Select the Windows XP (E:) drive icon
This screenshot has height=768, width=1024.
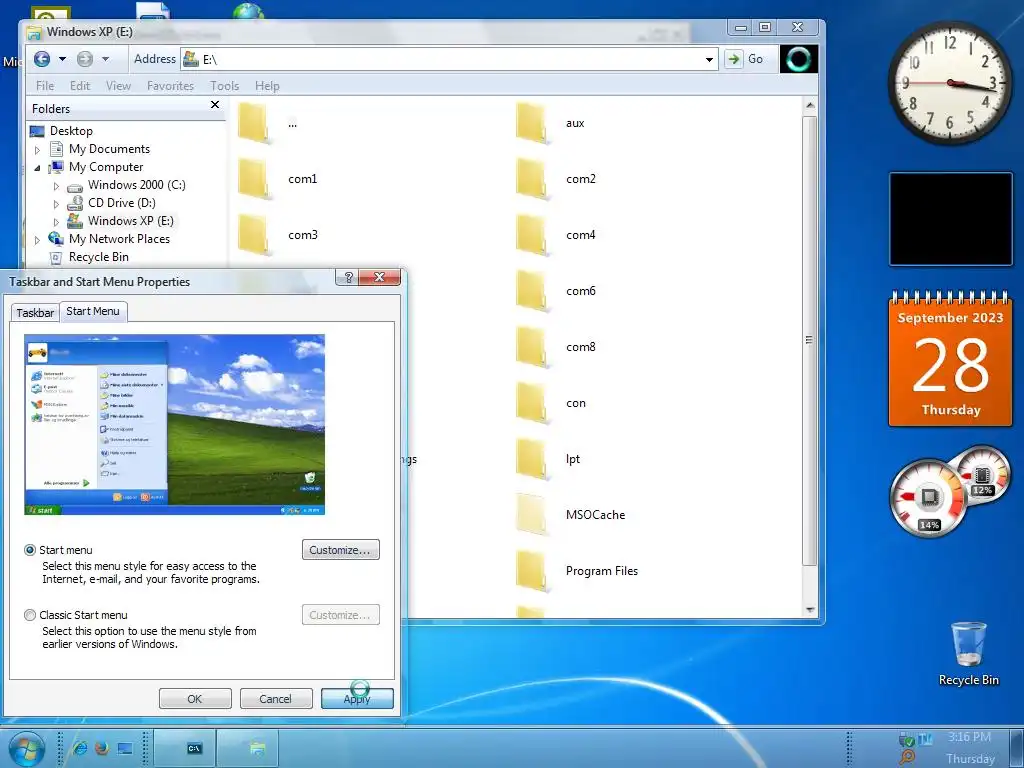(75, 221)
